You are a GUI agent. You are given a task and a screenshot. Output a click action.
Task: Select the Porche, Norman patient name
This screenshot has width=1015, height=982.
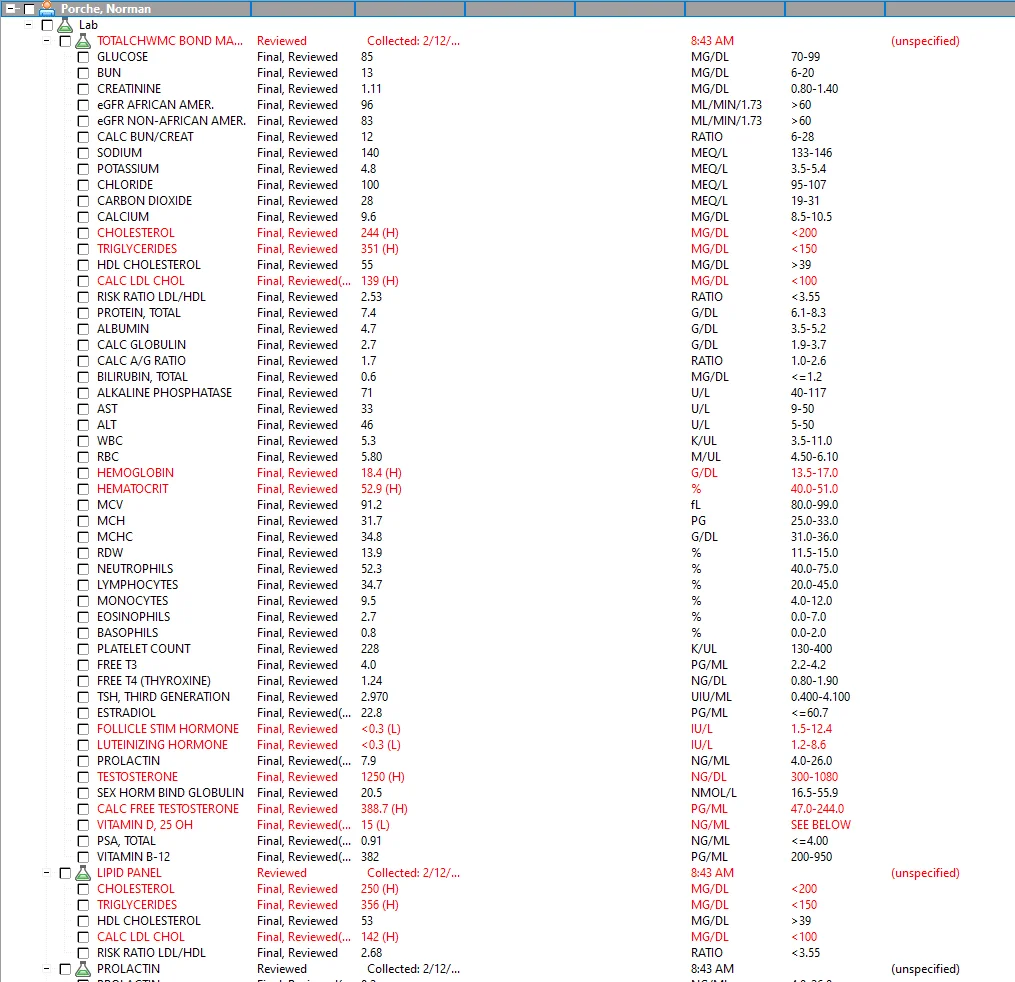(106, 9)
